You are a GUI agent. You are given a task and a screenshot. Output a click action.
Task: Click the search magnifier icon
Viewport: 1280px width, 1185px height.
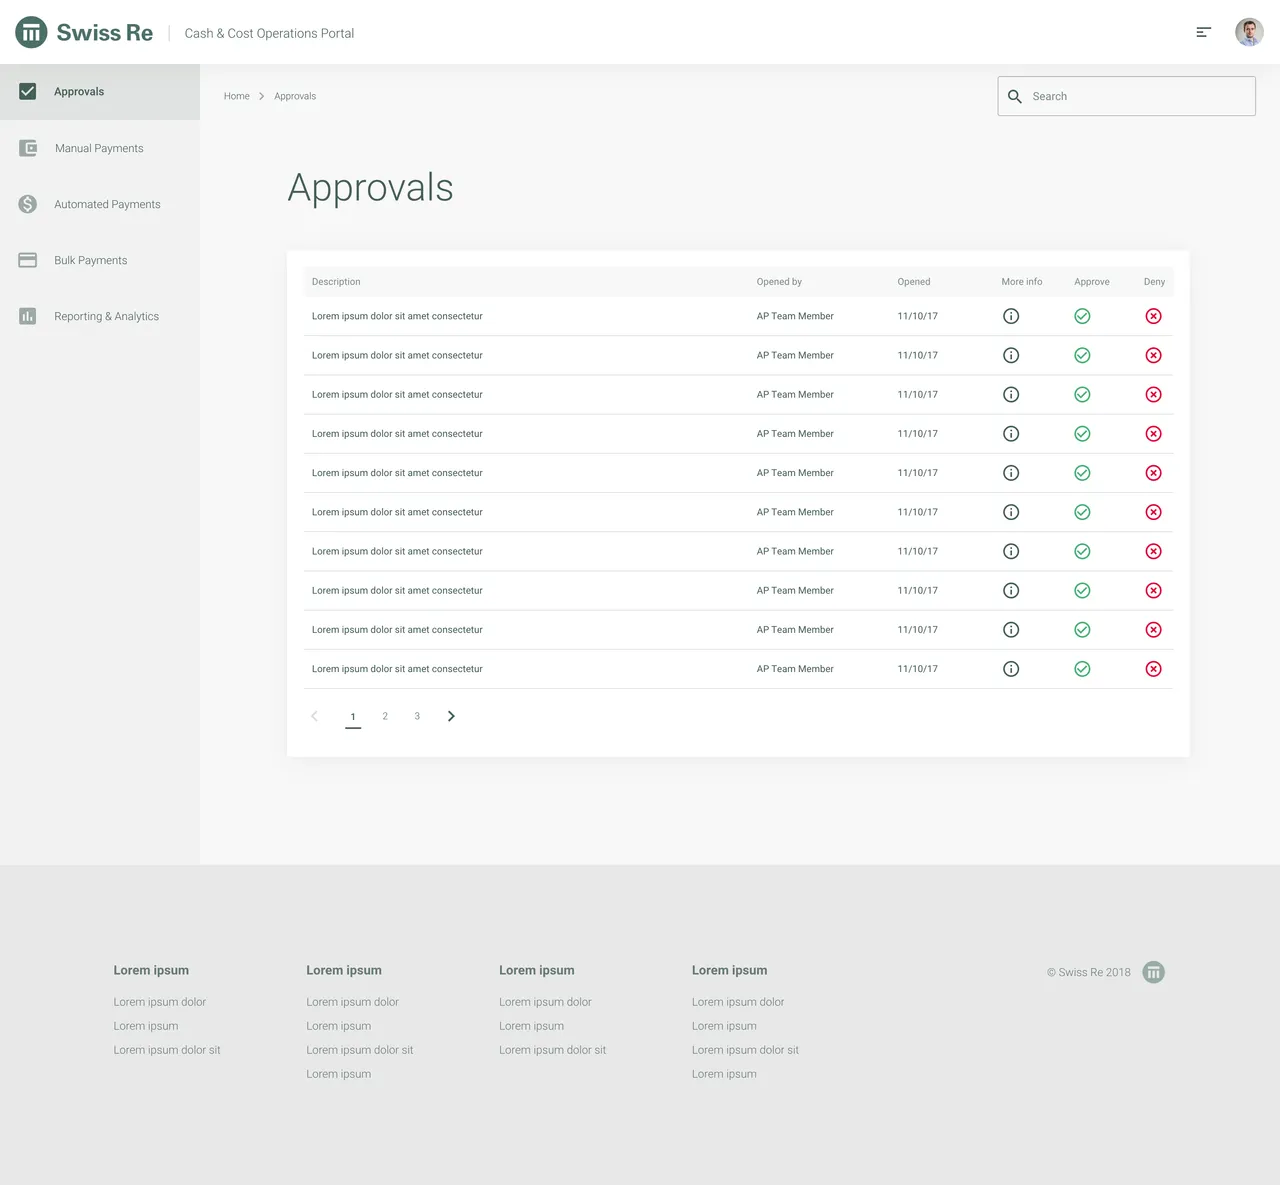coord(1015,96)
